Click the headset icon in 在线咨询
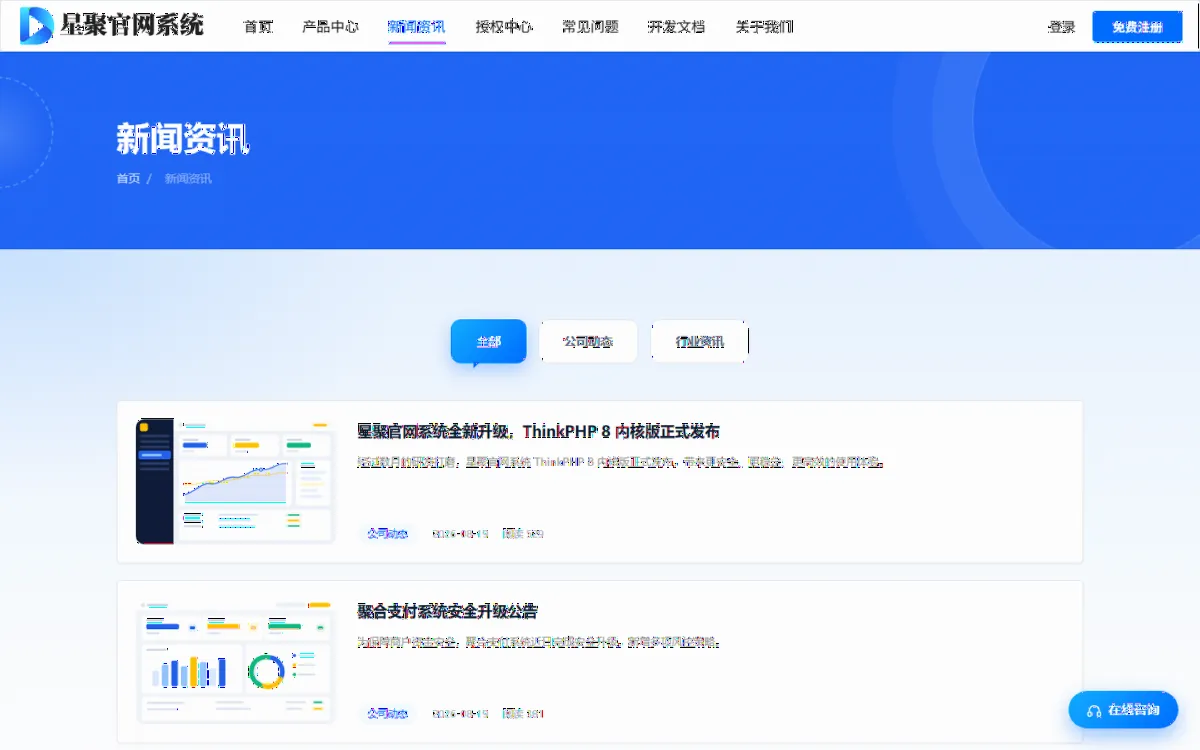Screen dimensions: 1200x750 [1094, 710]
